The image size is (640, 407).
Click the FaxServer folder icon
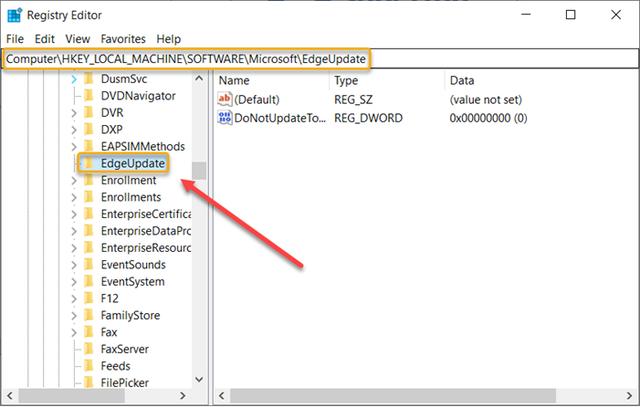[x=88, y=350]
